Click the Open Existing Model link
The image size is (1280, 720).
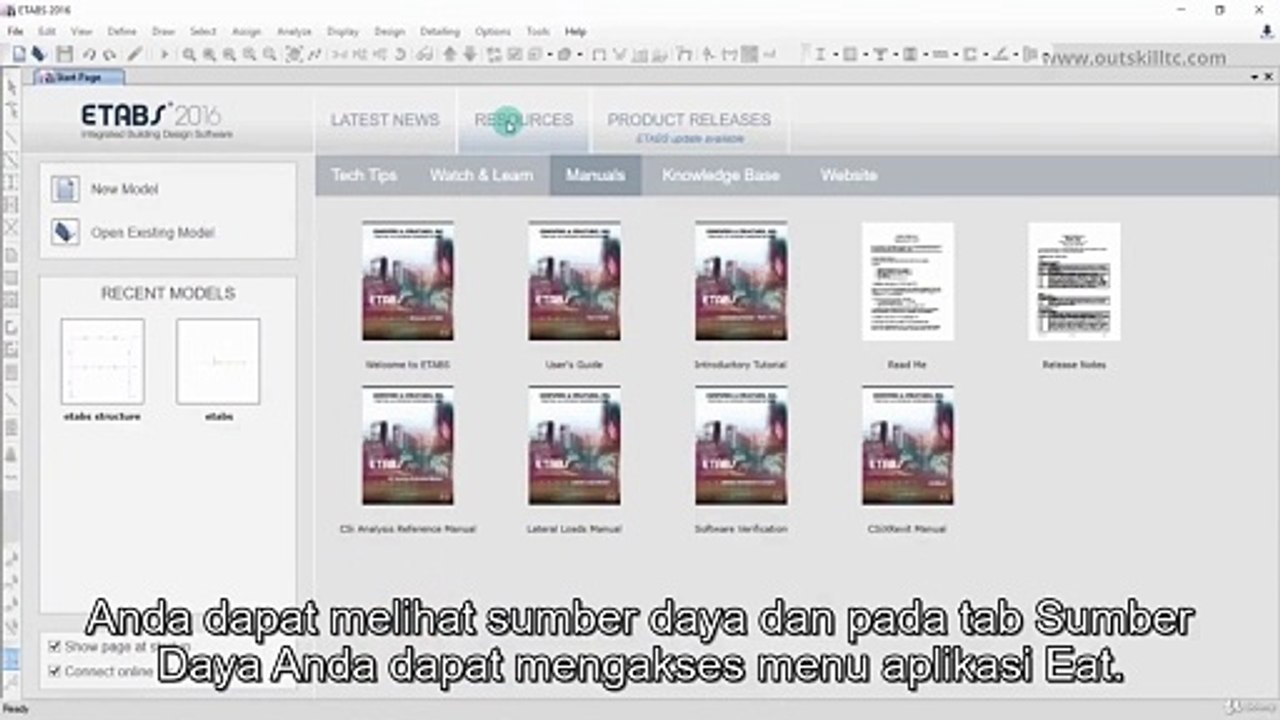(152, 232)
